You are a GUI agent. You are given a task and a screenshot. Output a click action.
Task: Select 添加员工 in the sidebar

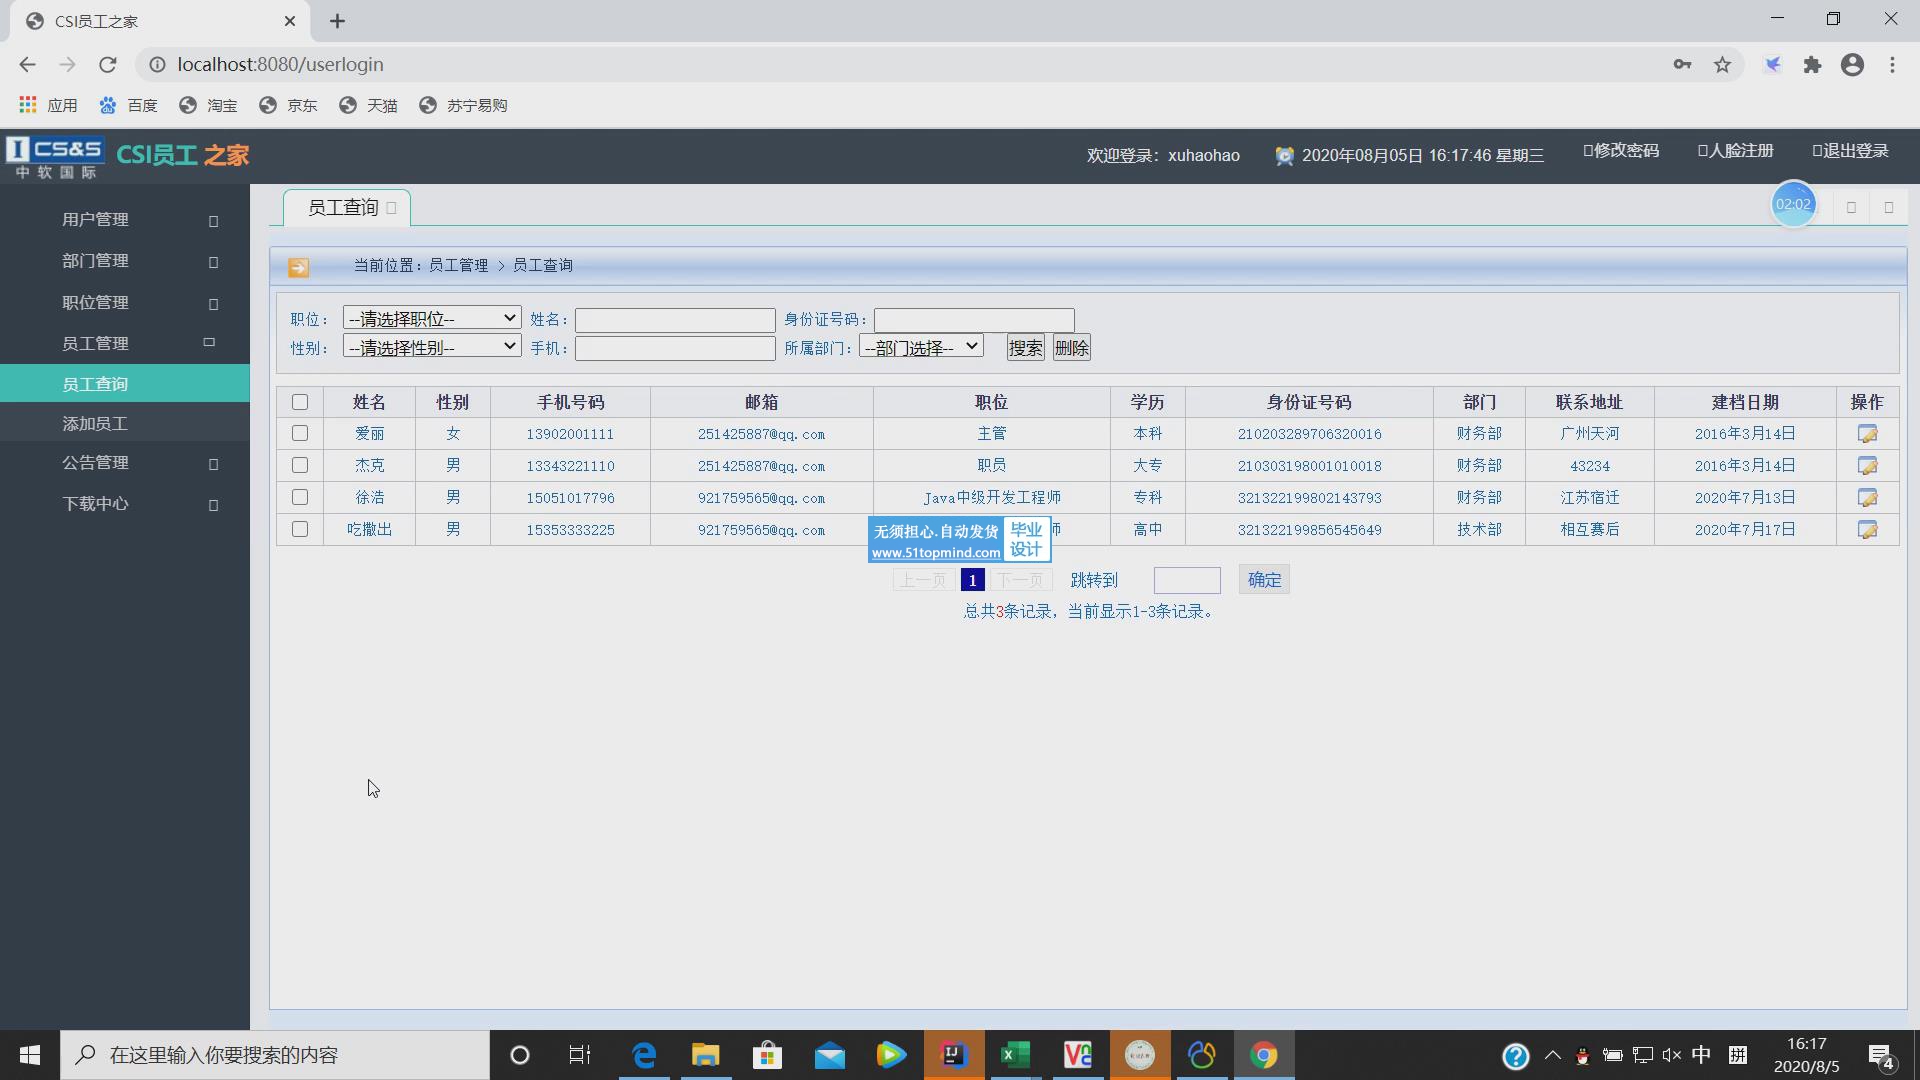(x=125, y=423)
